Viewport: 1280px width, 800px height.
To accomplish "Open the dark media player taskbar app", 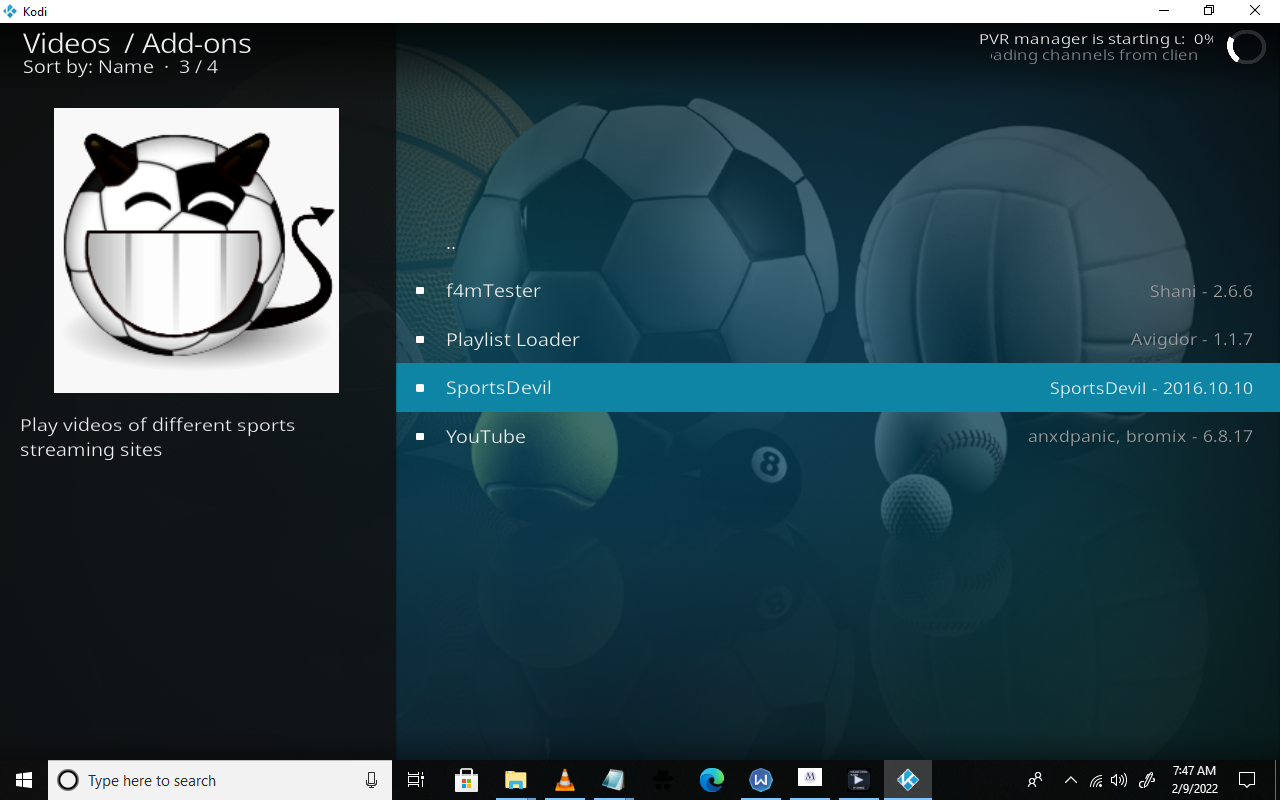I will [x=858, y=780].
